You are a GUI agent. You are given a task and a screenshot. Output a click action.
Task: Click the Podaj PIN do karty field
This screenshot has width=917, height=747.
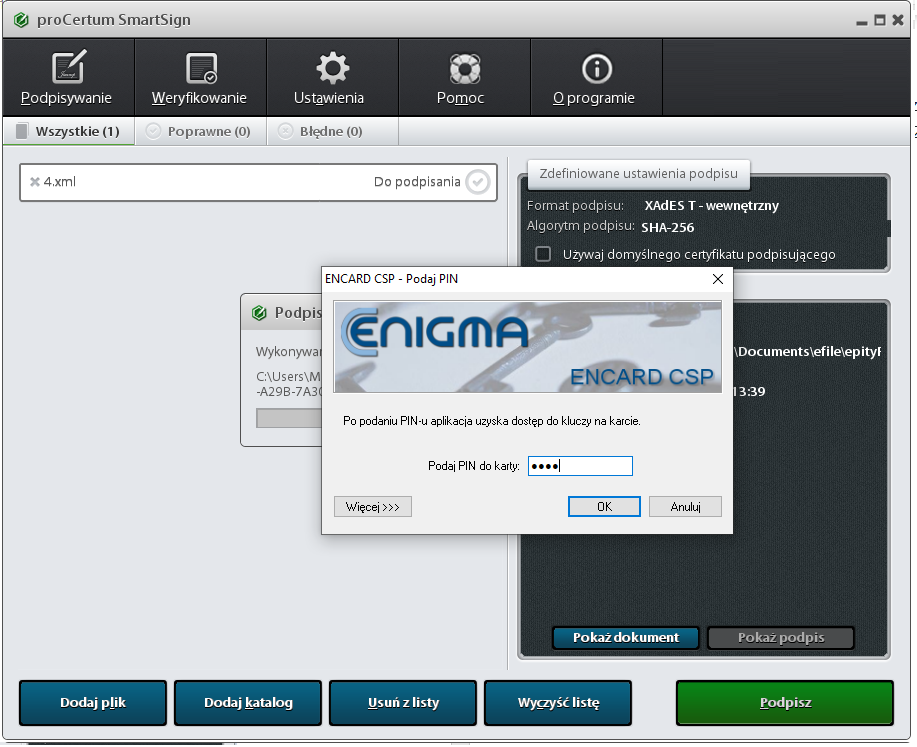(580, 466)
